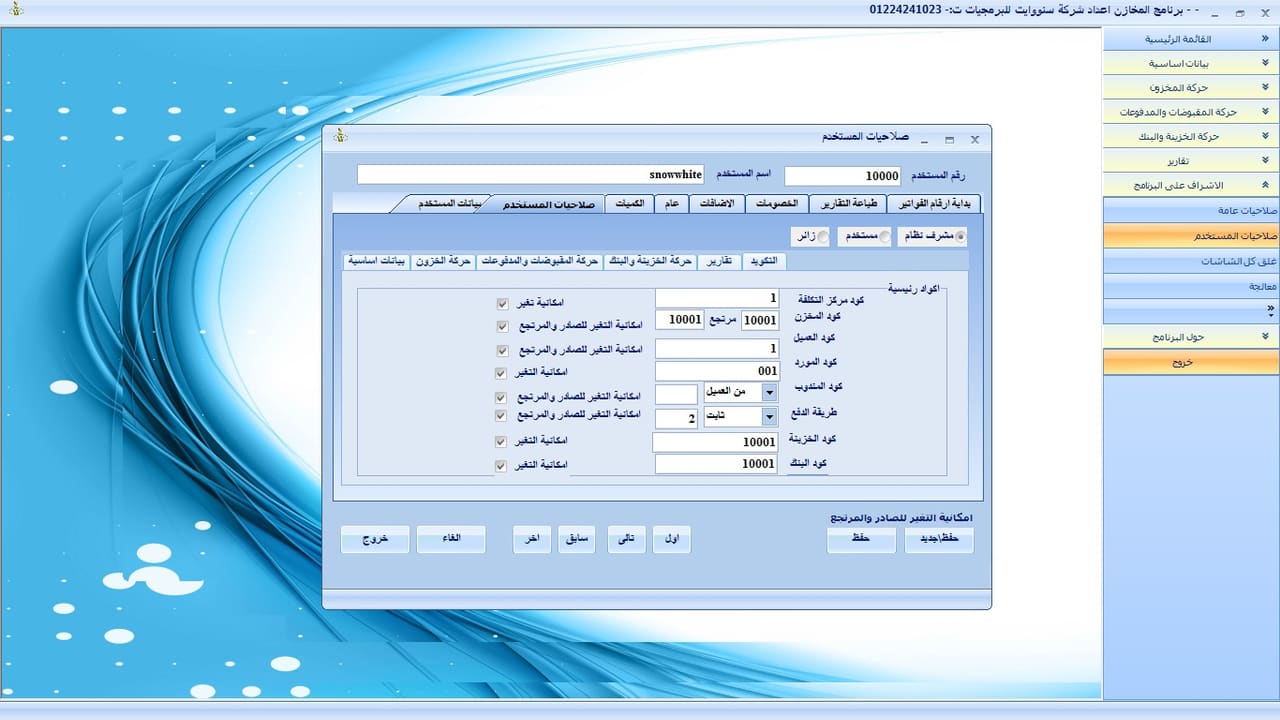Screen dimensions: 1280x720
Task: Expand the حركة المخزون sidebar section
Action: click(x=1266, y=88)
